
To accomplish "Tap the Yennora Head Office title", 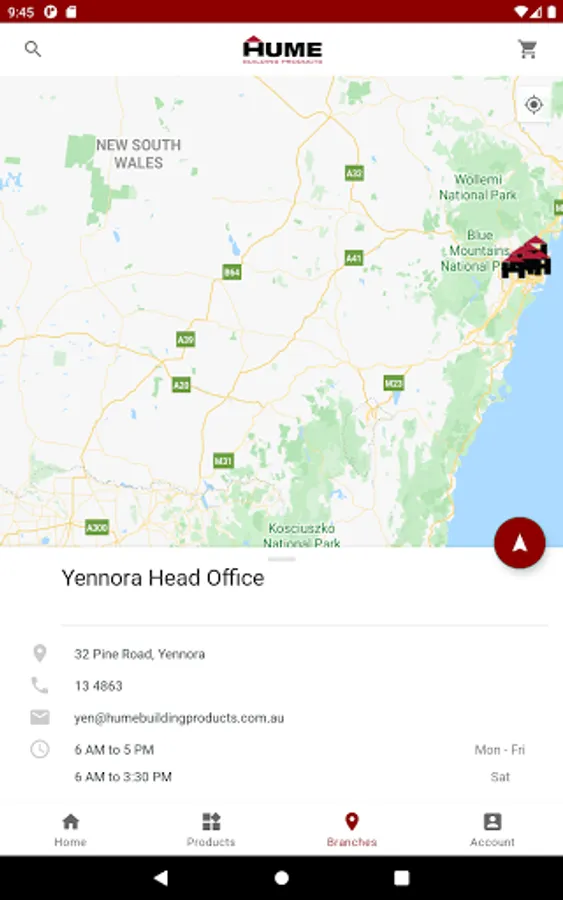I will [x=163, y=578].
